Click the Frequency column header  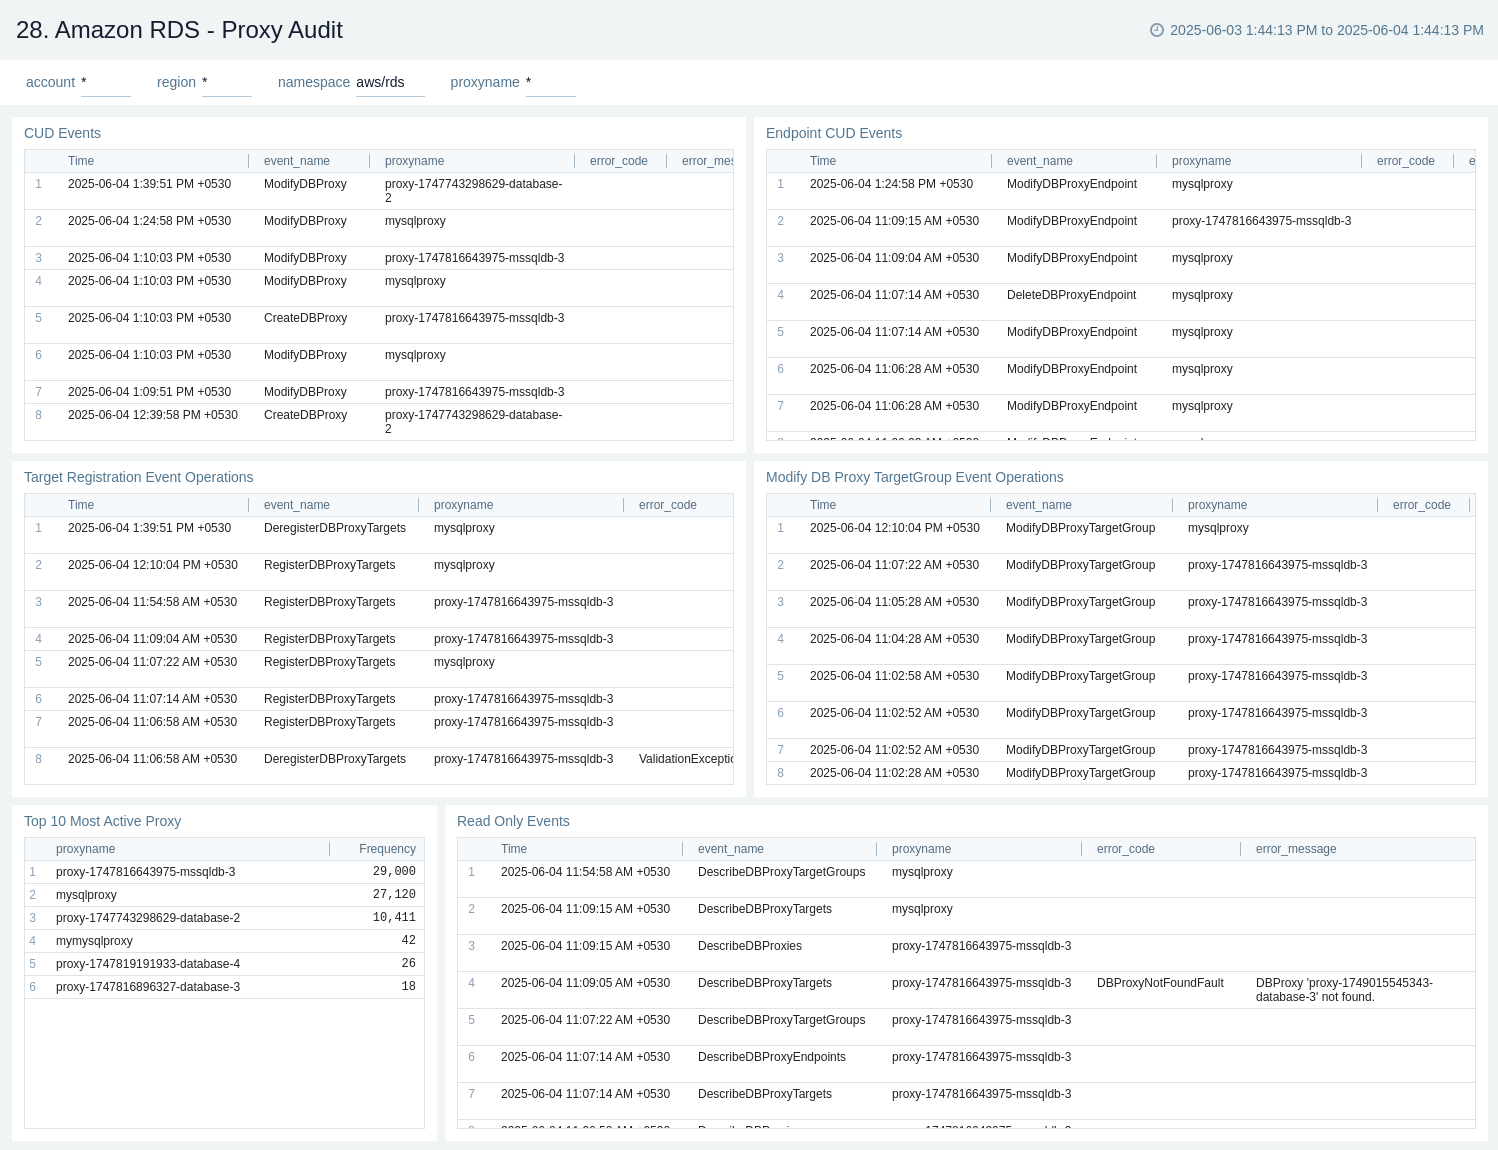click(x=387, y=848)
